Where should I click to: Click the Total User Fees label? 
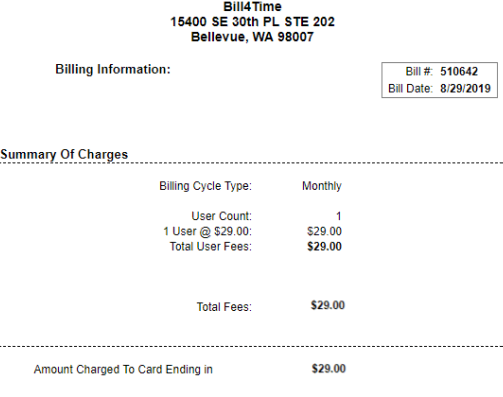pos(211,246)
